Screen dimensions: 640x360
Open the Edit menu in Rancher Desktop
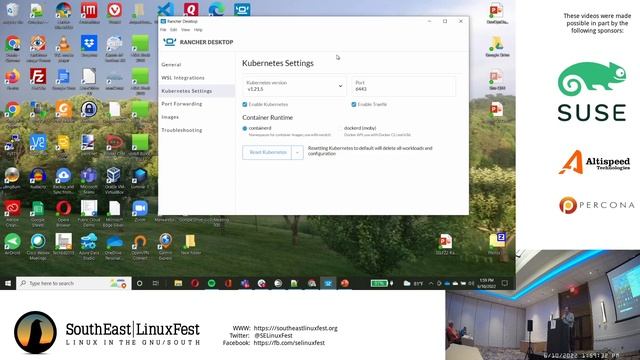173,30
